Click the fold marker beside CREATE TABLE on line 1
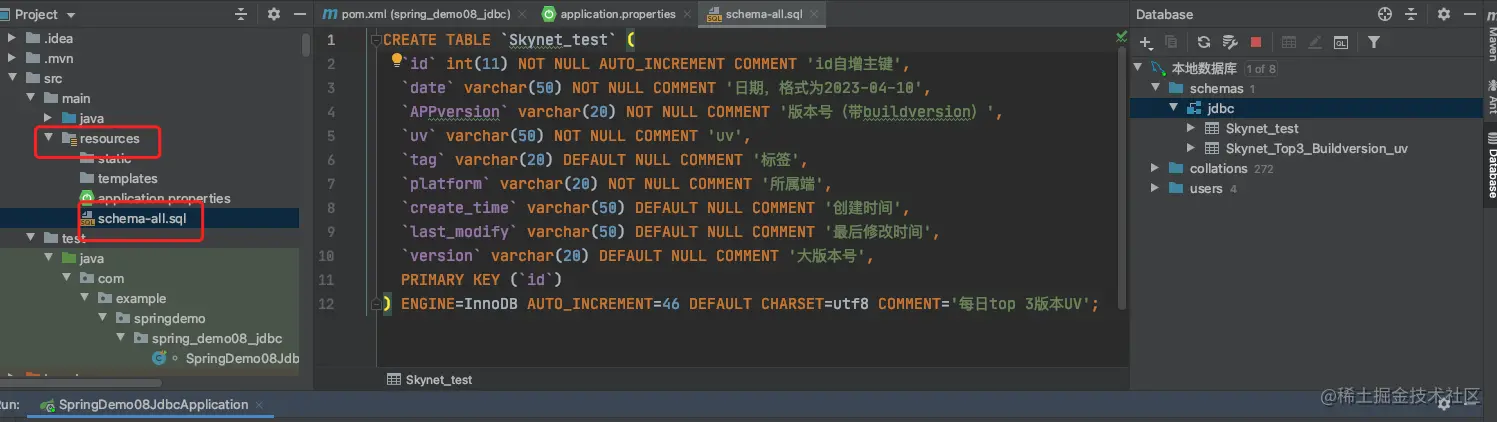The height and width of the screenshot is (422, 1497). 374,40
